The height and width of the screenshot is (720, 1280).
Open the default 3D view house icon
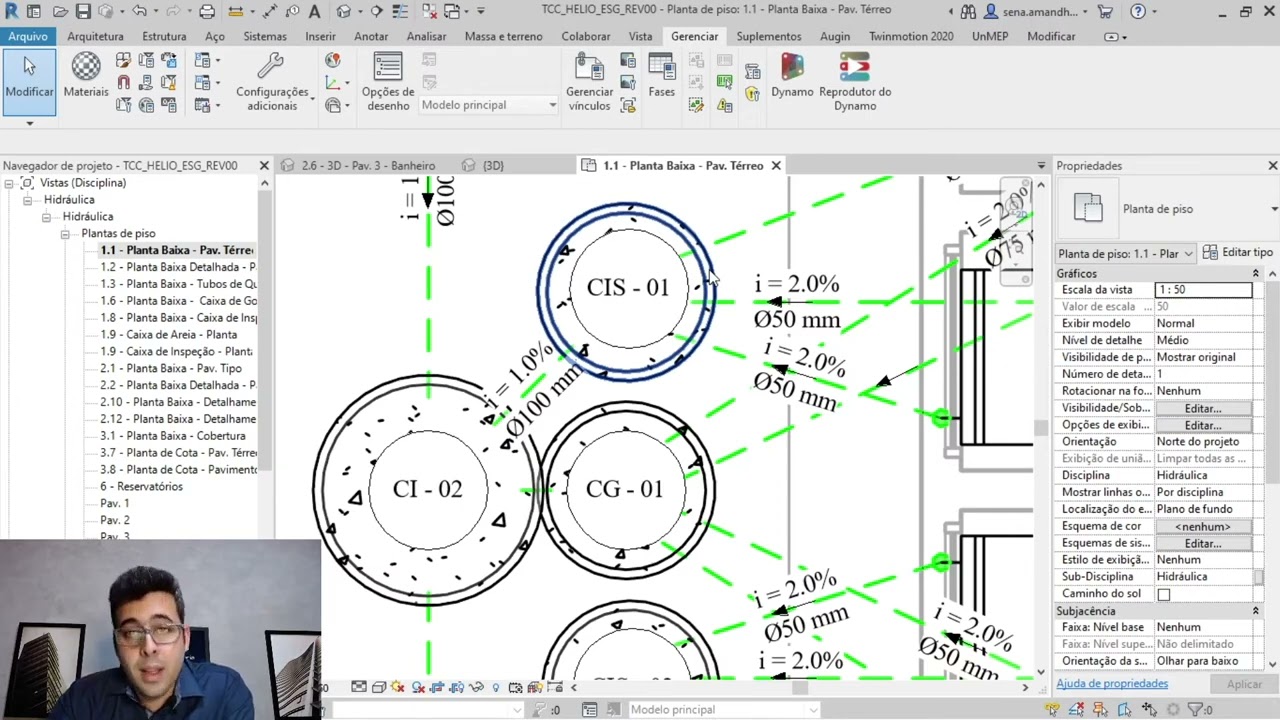[x=344, y=12]
